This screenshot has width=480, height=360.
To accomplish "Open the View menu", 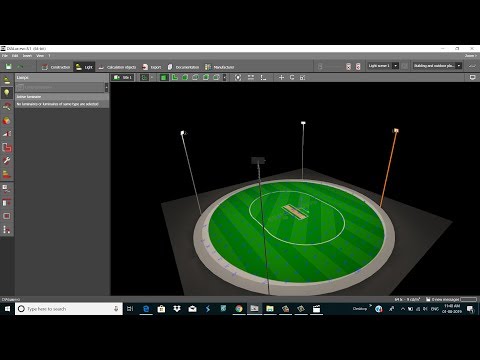I will point(40,56).
